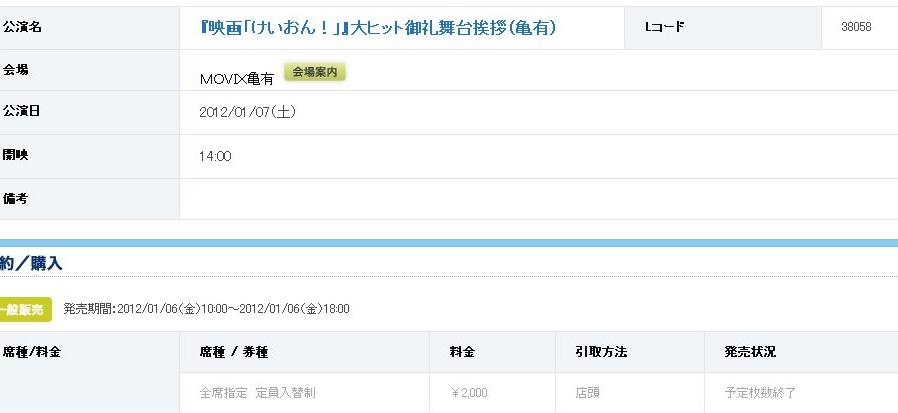Click the 14:00 start time
Viewport: 898px width, 413px height.
click(216, 156)
